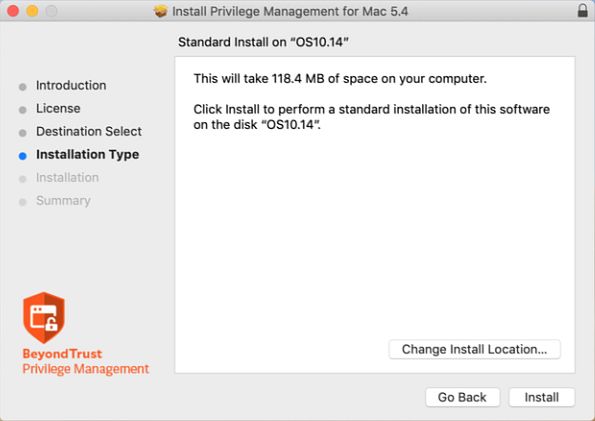Select the Destination Select step label
The height and width of the screenshot is (421, 595).
click(89, 131)
